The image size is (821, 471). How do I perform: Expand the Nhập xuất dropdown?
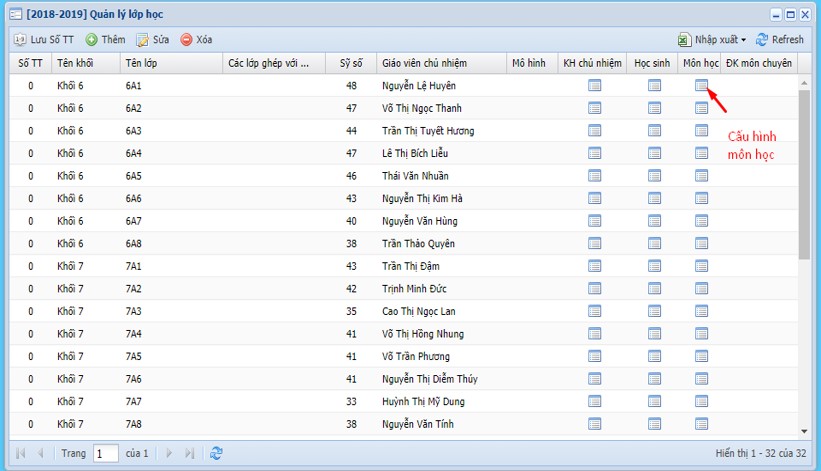click(x=712, y=39)
